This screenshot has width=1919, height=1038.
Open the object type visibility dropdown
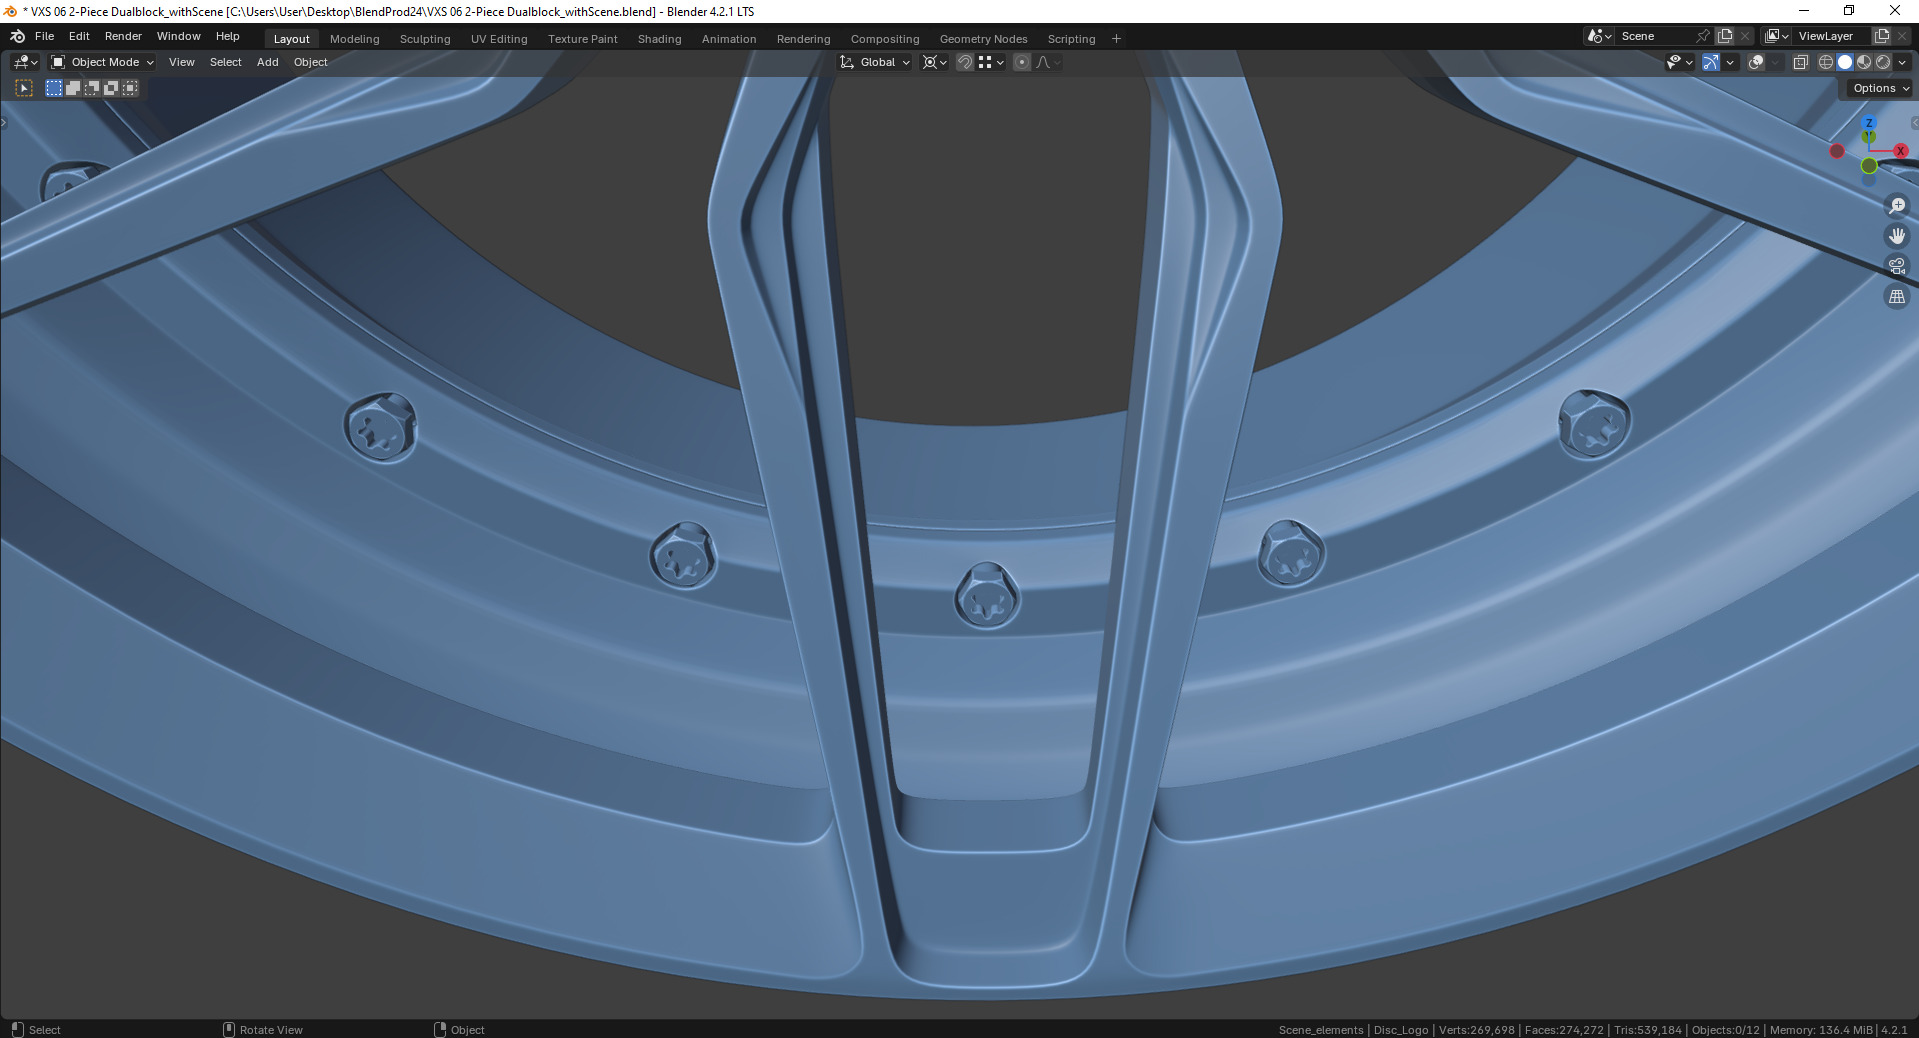click(x=1680, y=62)
